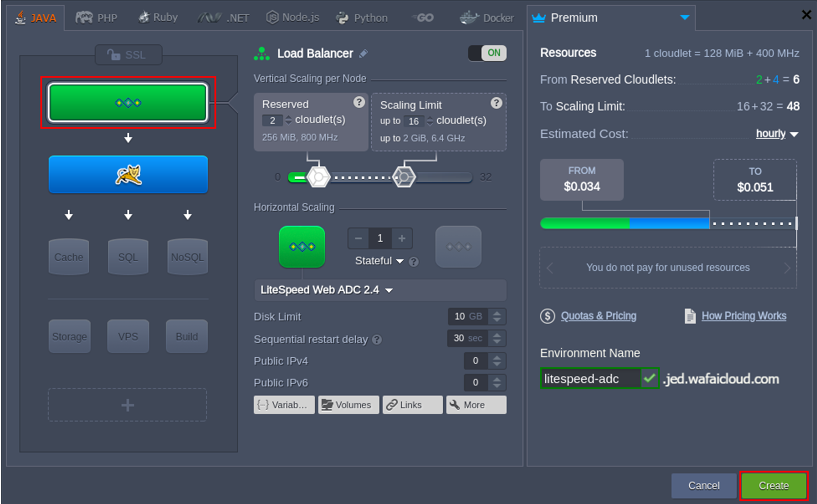The image size is (817, 504).
Task: Switch to the Python tab
Action: click(x=362, y=18)
